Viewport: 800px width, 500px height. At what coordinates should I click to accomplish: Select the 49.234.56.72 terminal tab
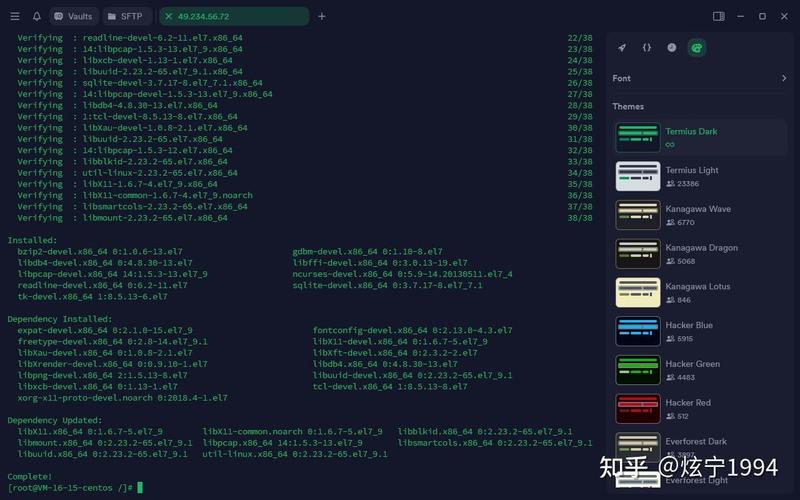pyautogui.click(x=234, y=16)
